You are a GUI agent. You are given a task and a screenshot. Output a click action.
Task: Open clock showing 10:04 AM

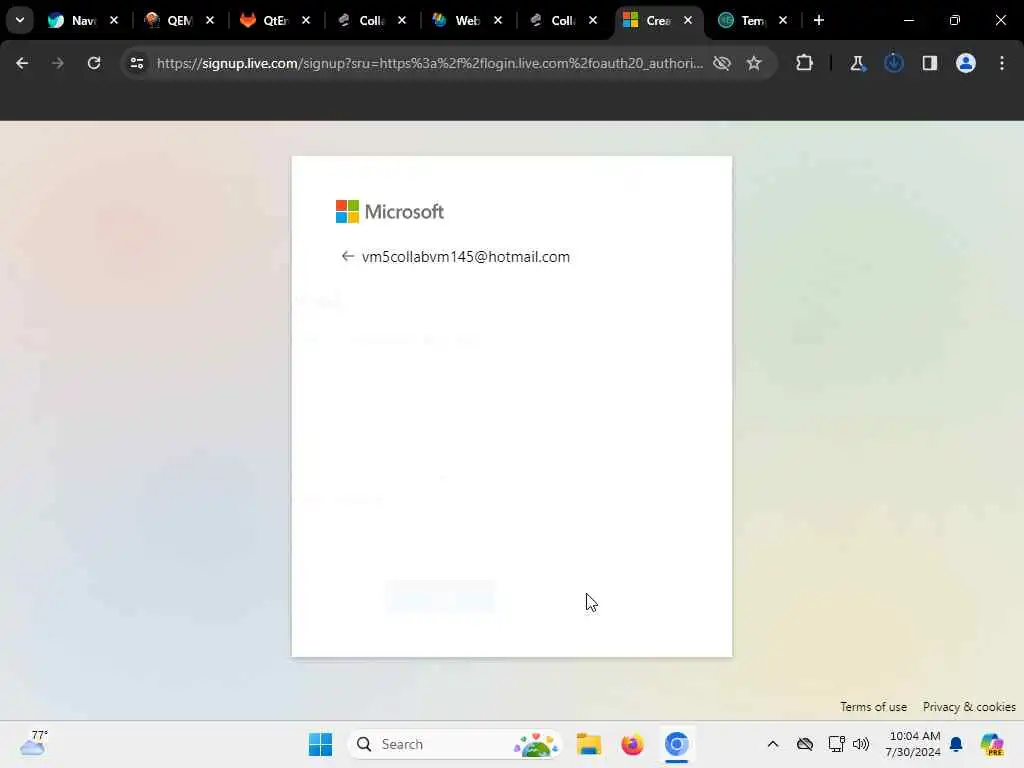pos(913,744)
